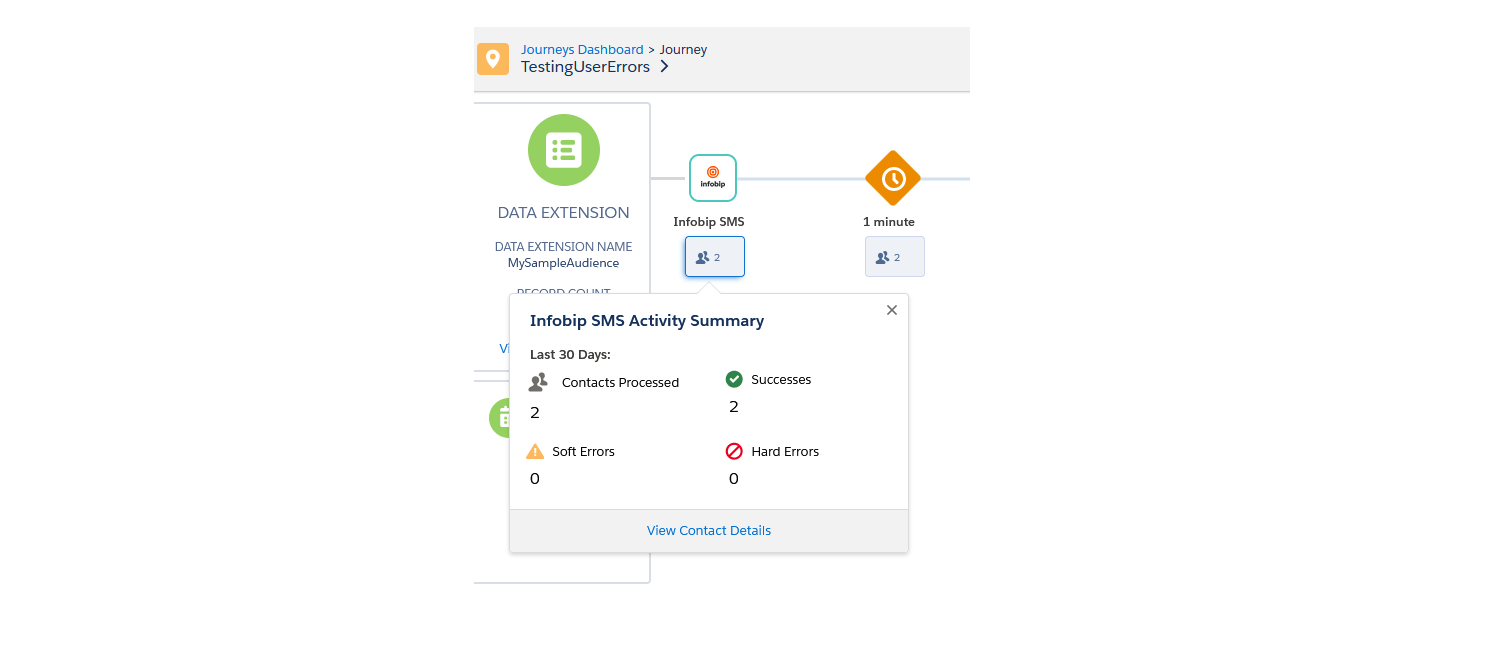Open the View Contact Details link
Image resolution: width=1500 pixels, height=648 pixels.
[708, 530]
